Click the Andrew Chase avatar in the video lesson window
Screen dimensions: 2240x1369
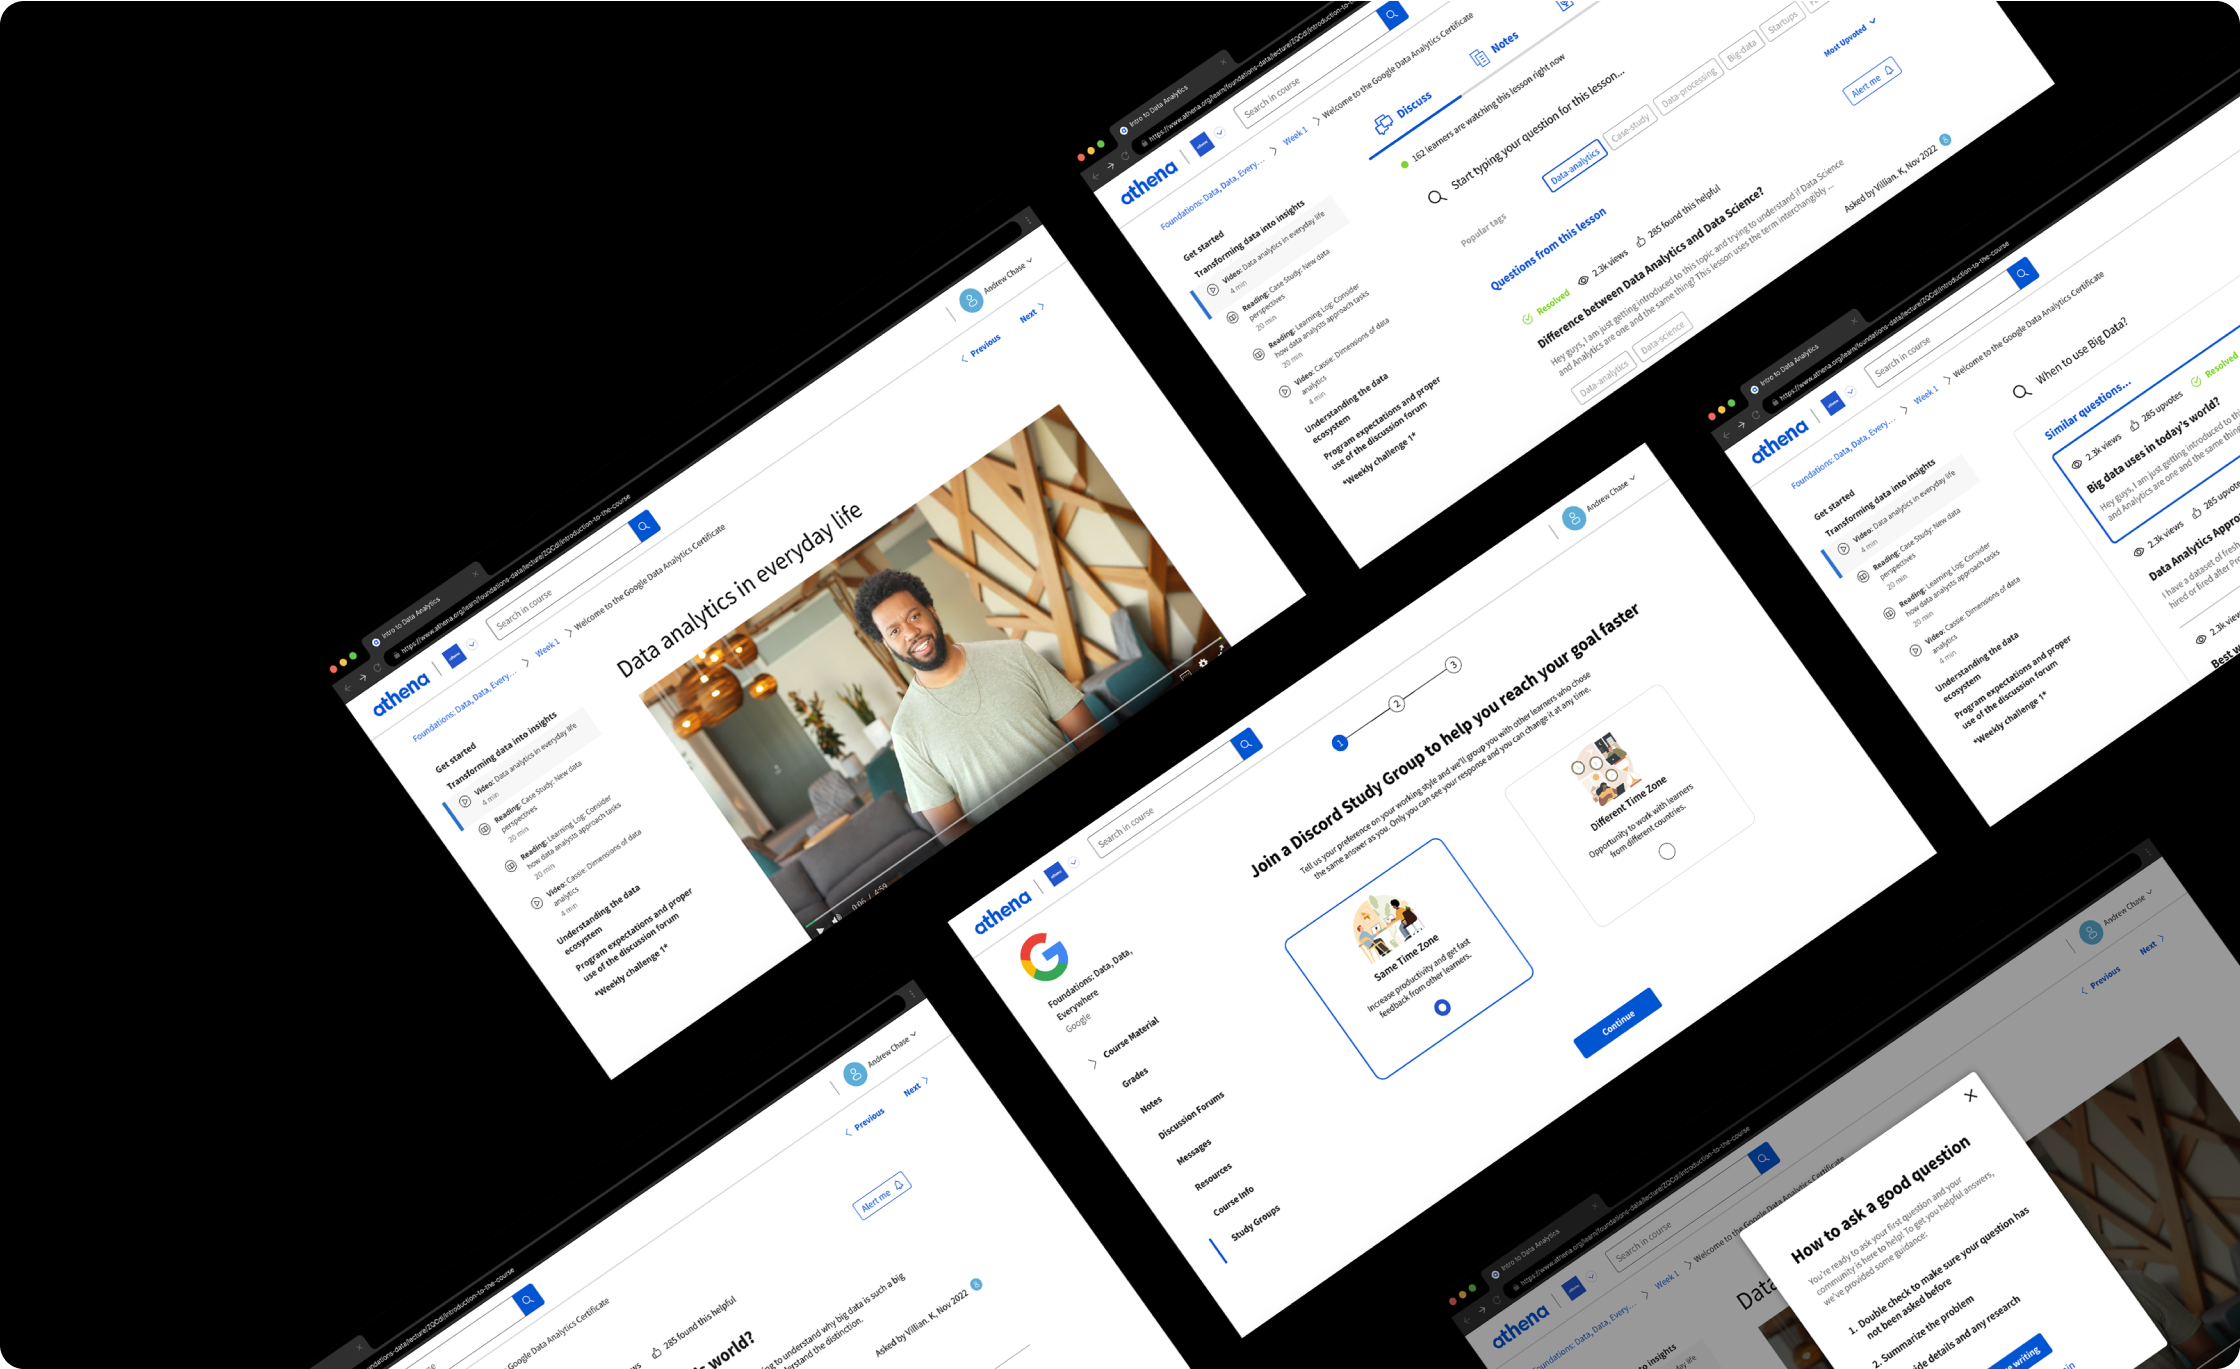point(970,300)
